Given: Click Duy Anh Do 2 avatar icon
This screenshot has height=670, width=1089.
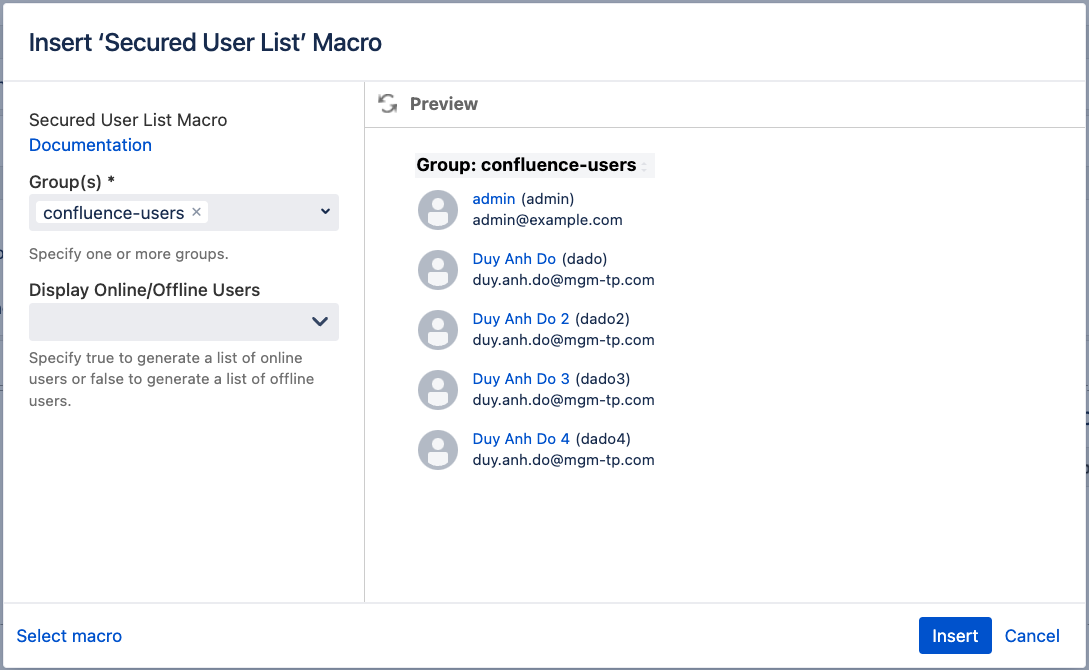Looking at the screenshot, I should click(x=437, y=330).
